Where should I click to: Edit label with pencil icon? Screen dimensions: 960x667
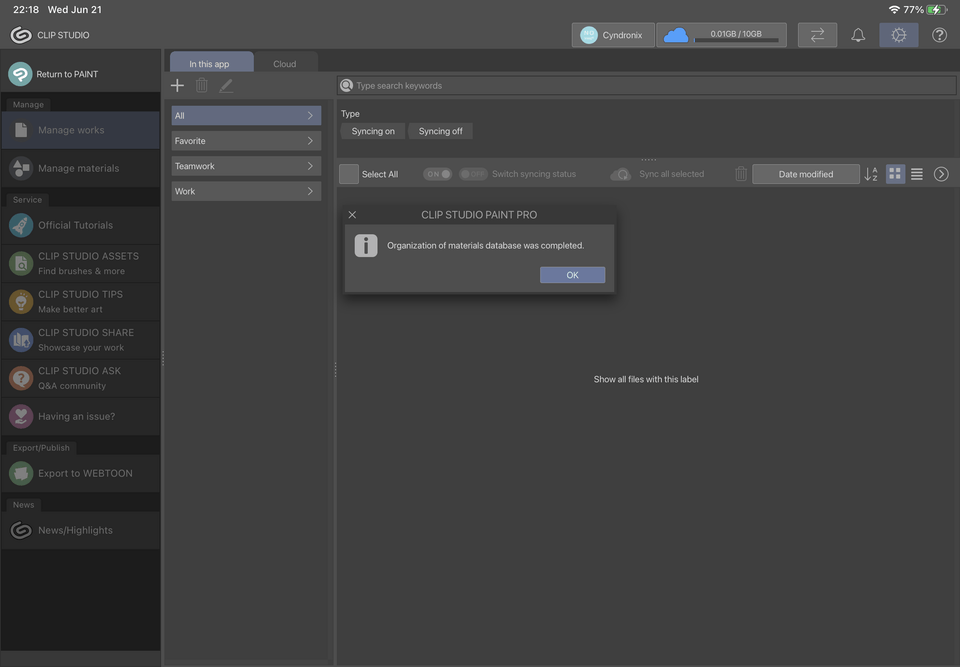click(x=226, y=85)
